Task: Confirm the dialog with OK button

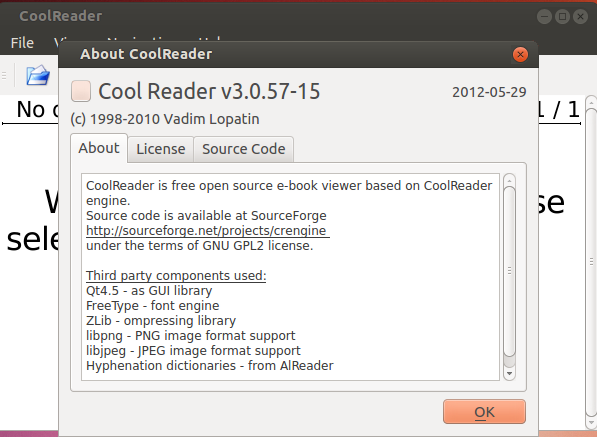Action: click(x=484, y=411)
